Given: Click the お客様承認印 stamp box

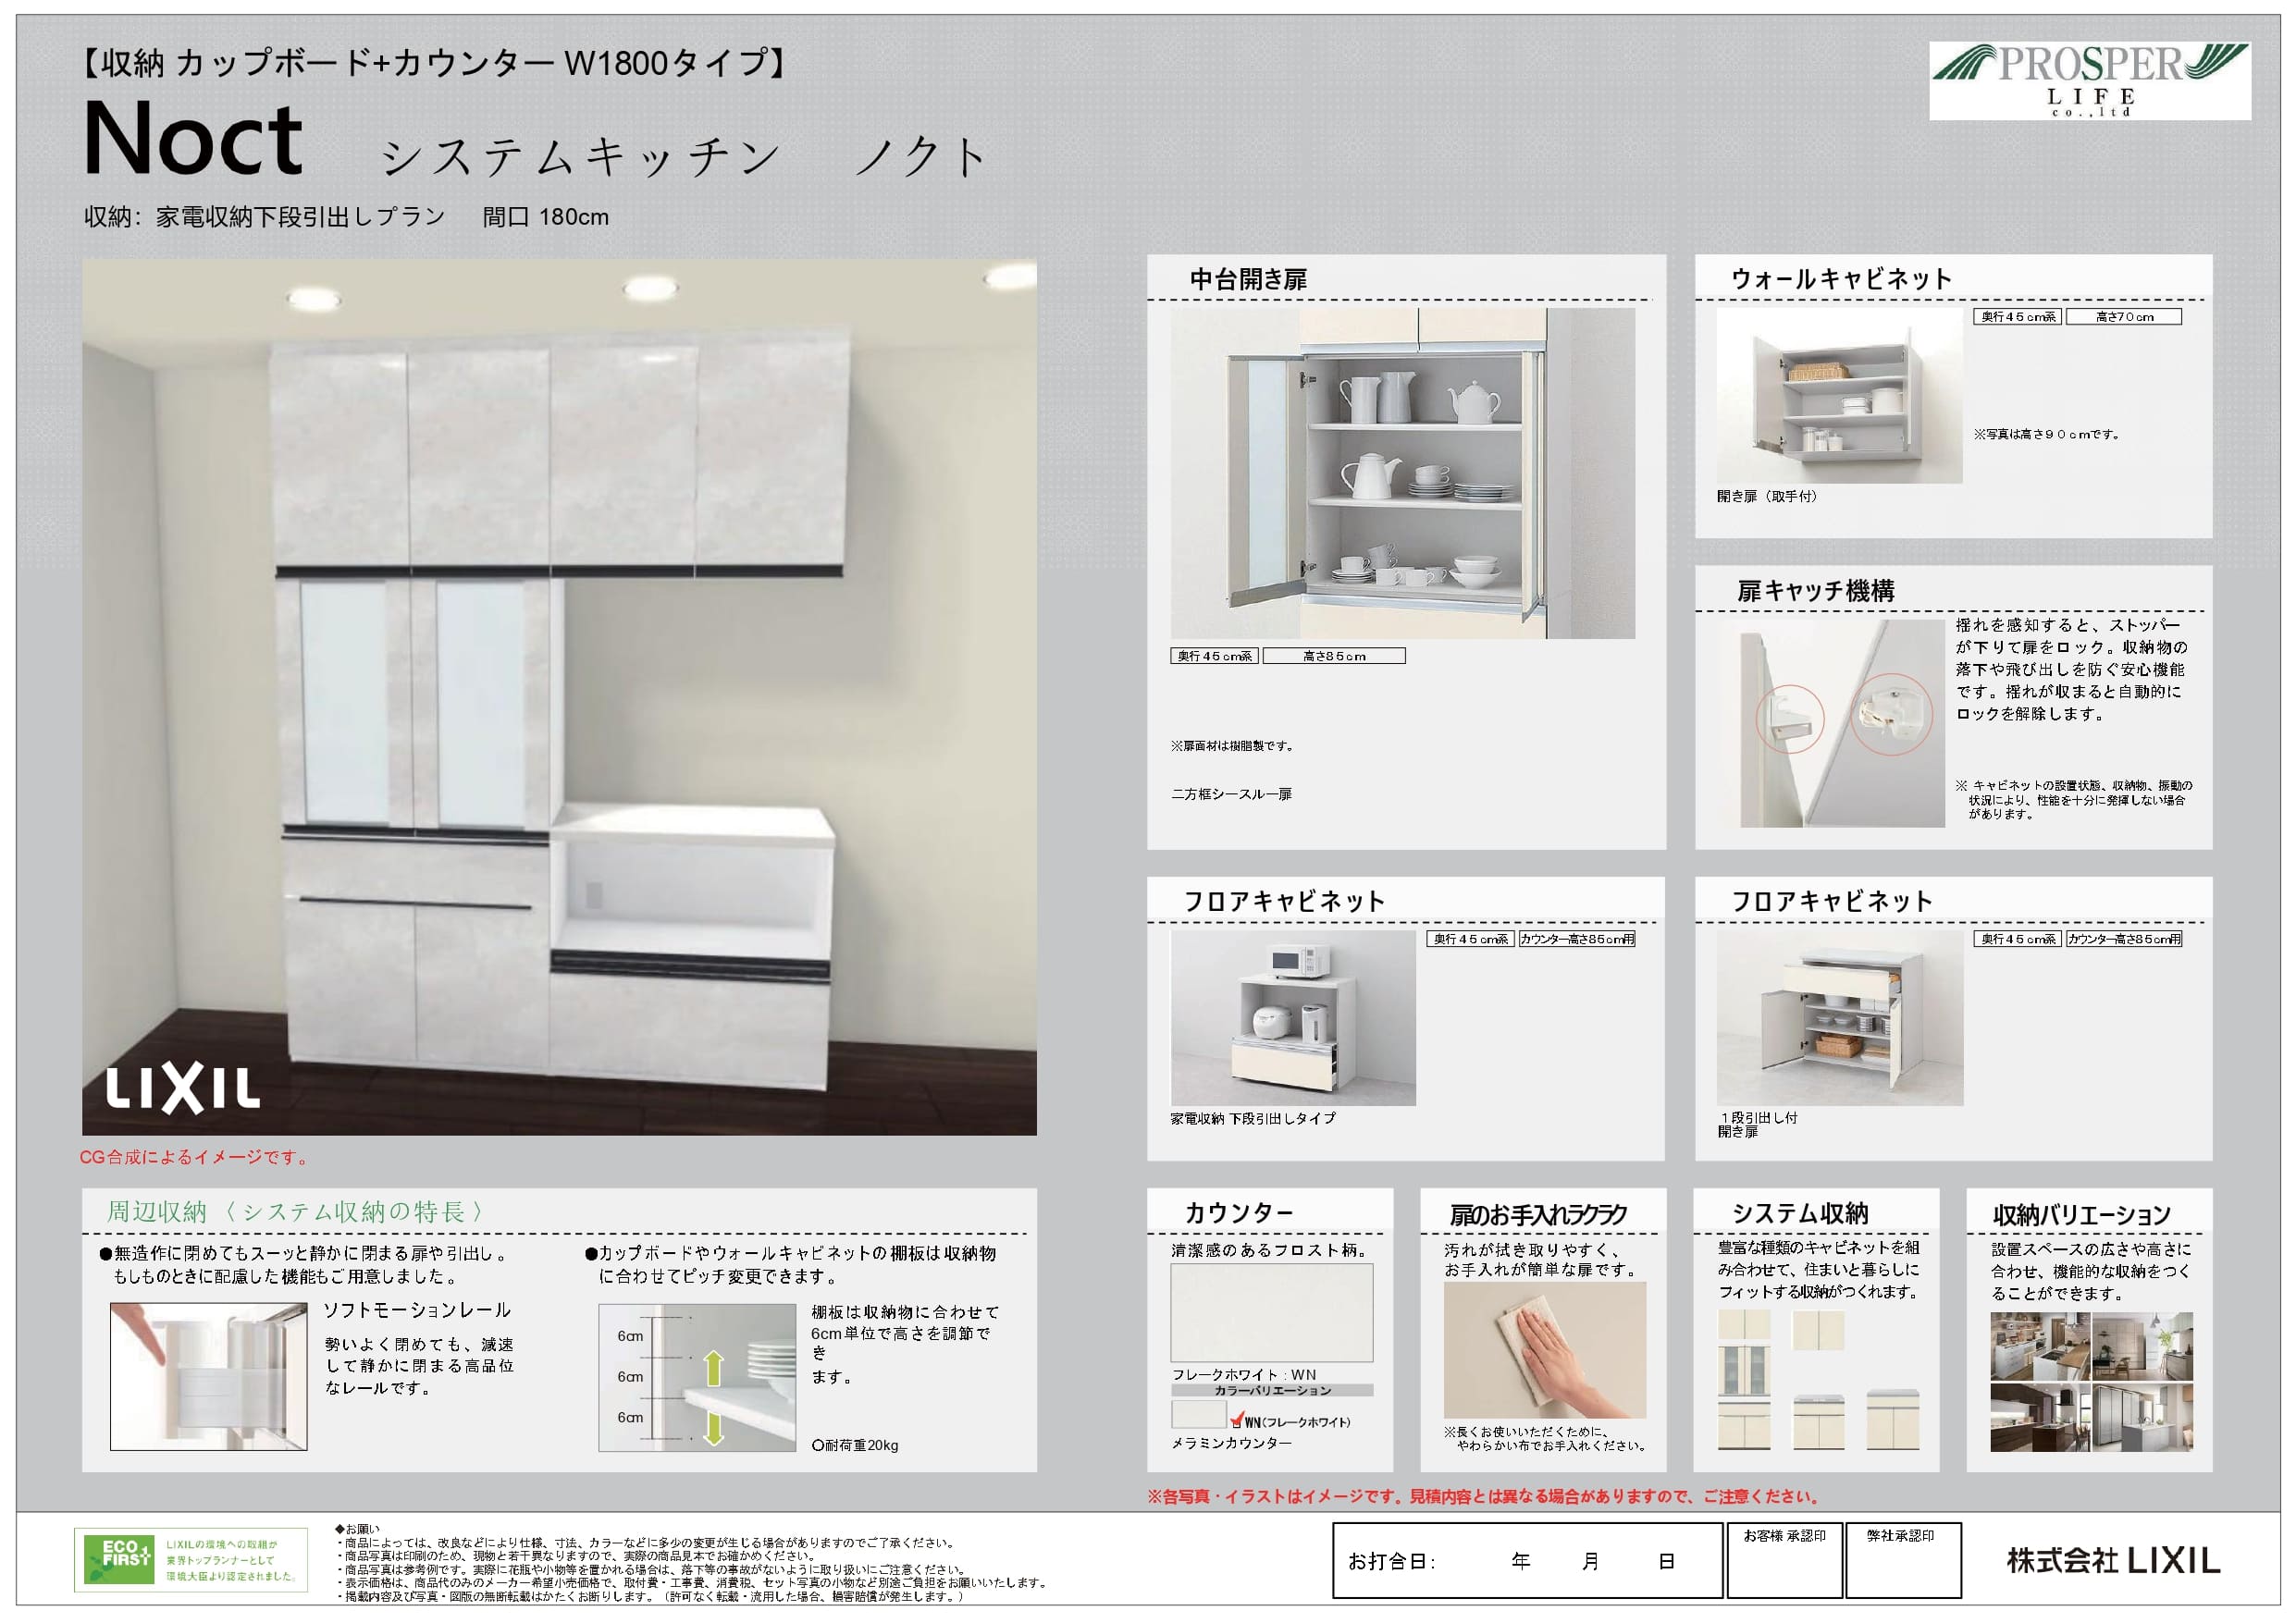Looking at the screenshot, I should (x=1784, y=1560).
